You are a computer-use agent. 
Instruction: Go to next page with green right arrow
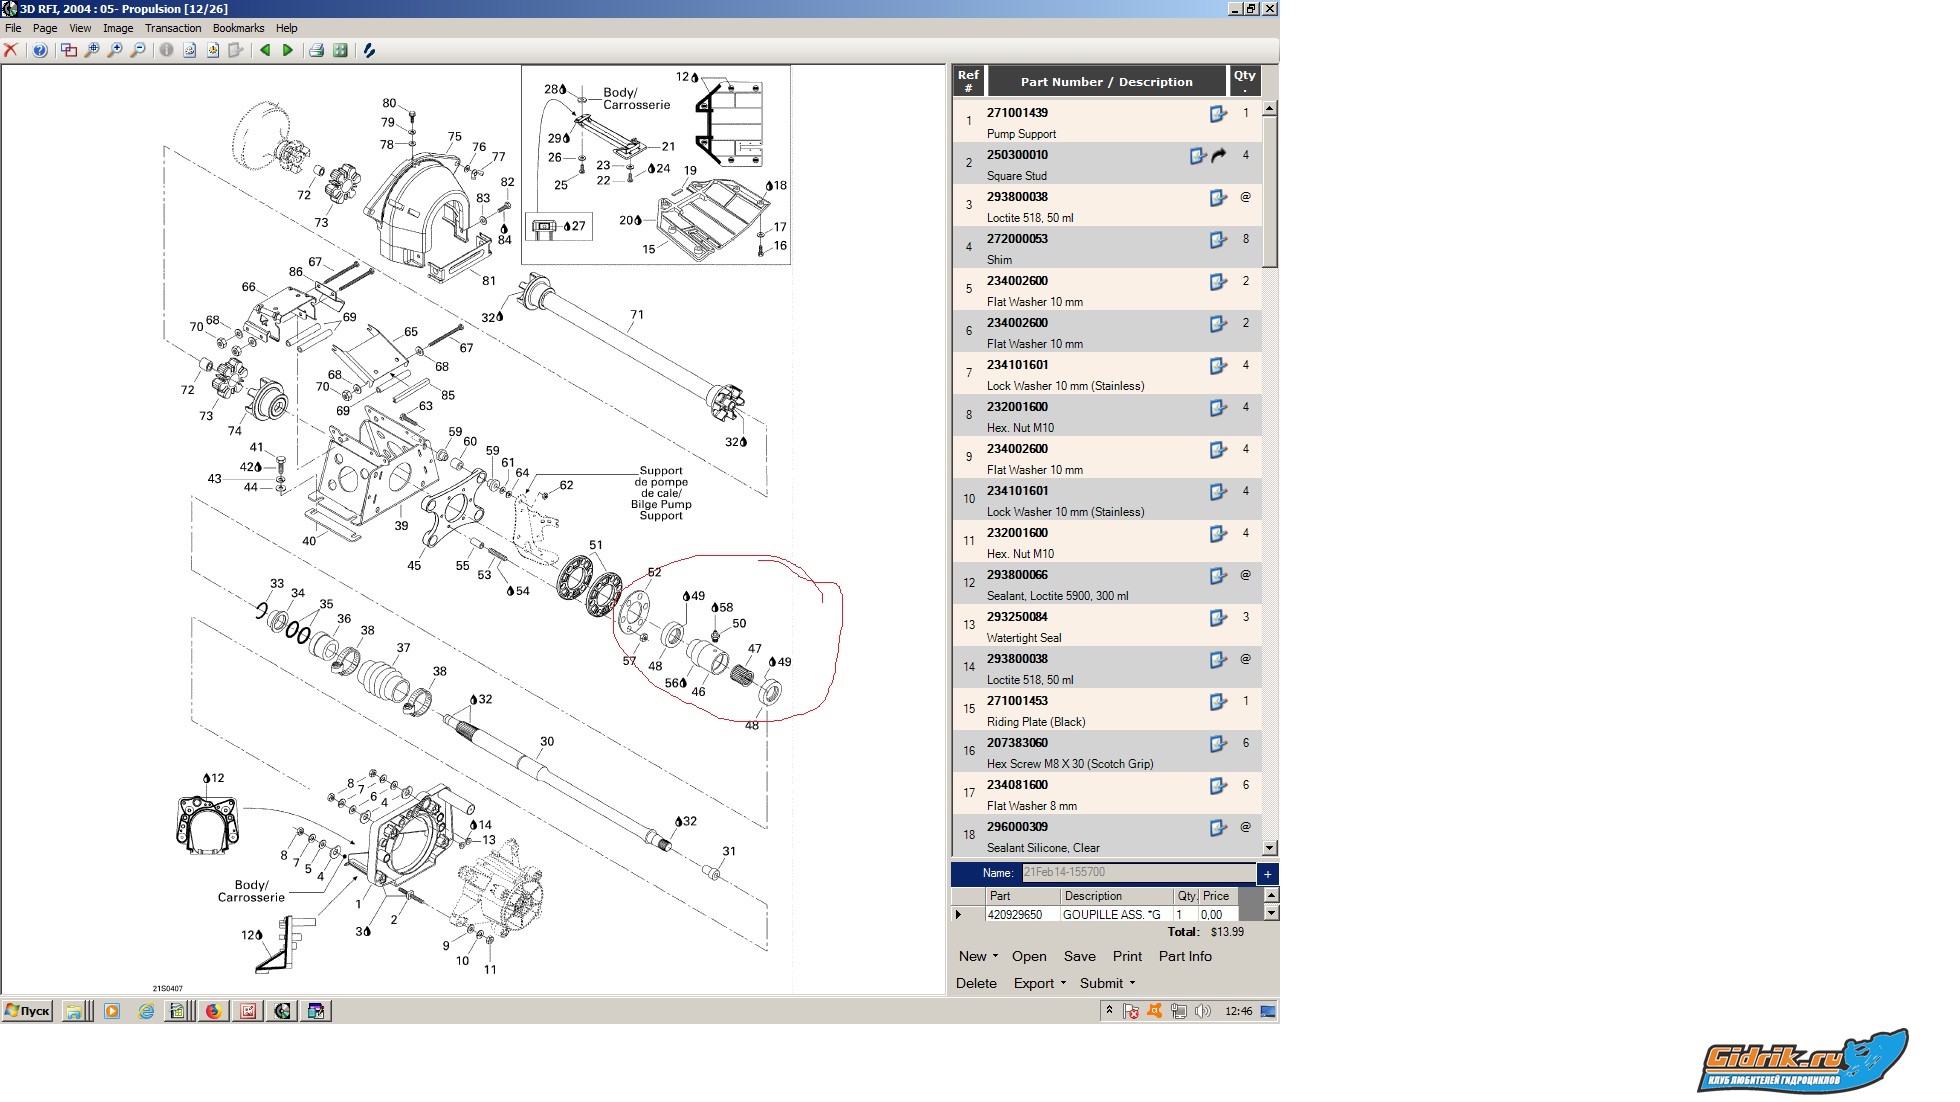pyautogui.click(x=288, y=50)
